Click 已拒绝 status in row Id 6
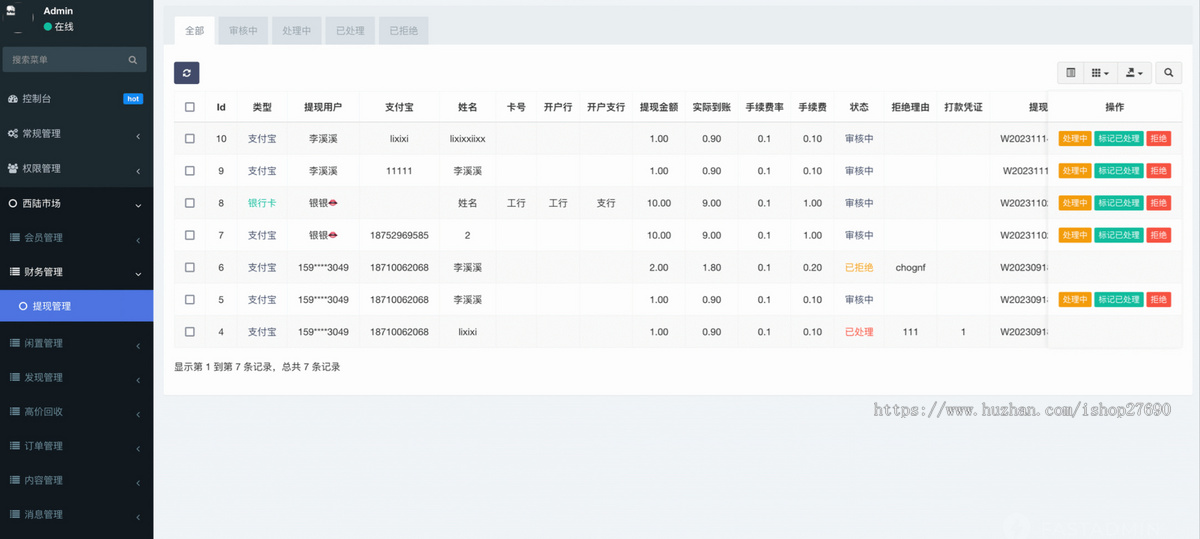The width and height of the screenshot is (1200, 539). pyautogui.click(x=859, y=267)
